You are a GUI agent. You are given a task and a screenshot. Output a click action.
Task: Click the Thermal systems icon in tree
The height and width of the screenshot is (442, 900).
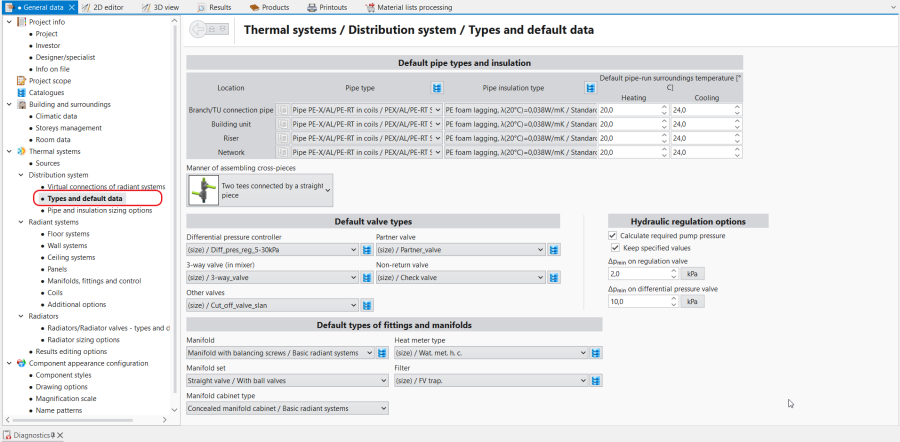coord(22,152)
